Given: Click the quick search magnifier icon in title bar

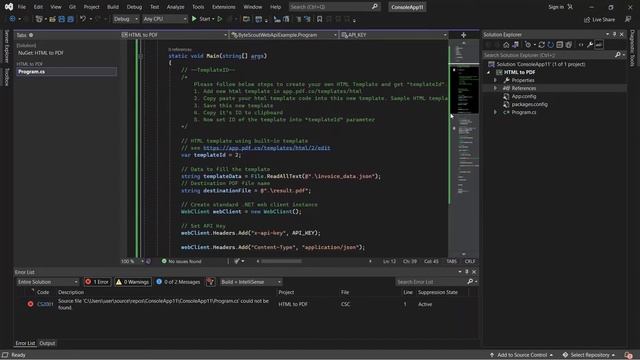Looking at the screenshot, I should pyautogui.click(x=375, y=7).
